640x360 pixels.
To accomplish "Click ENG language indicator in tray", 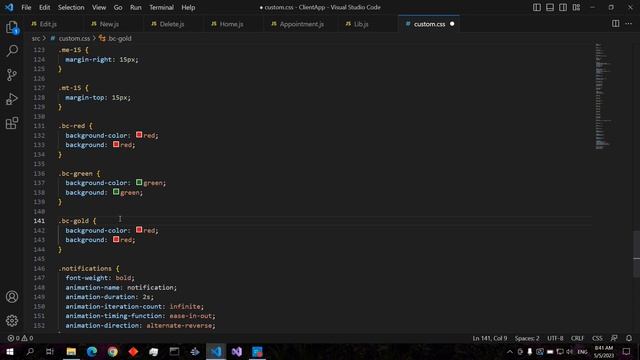I will [x=582, y=352].
